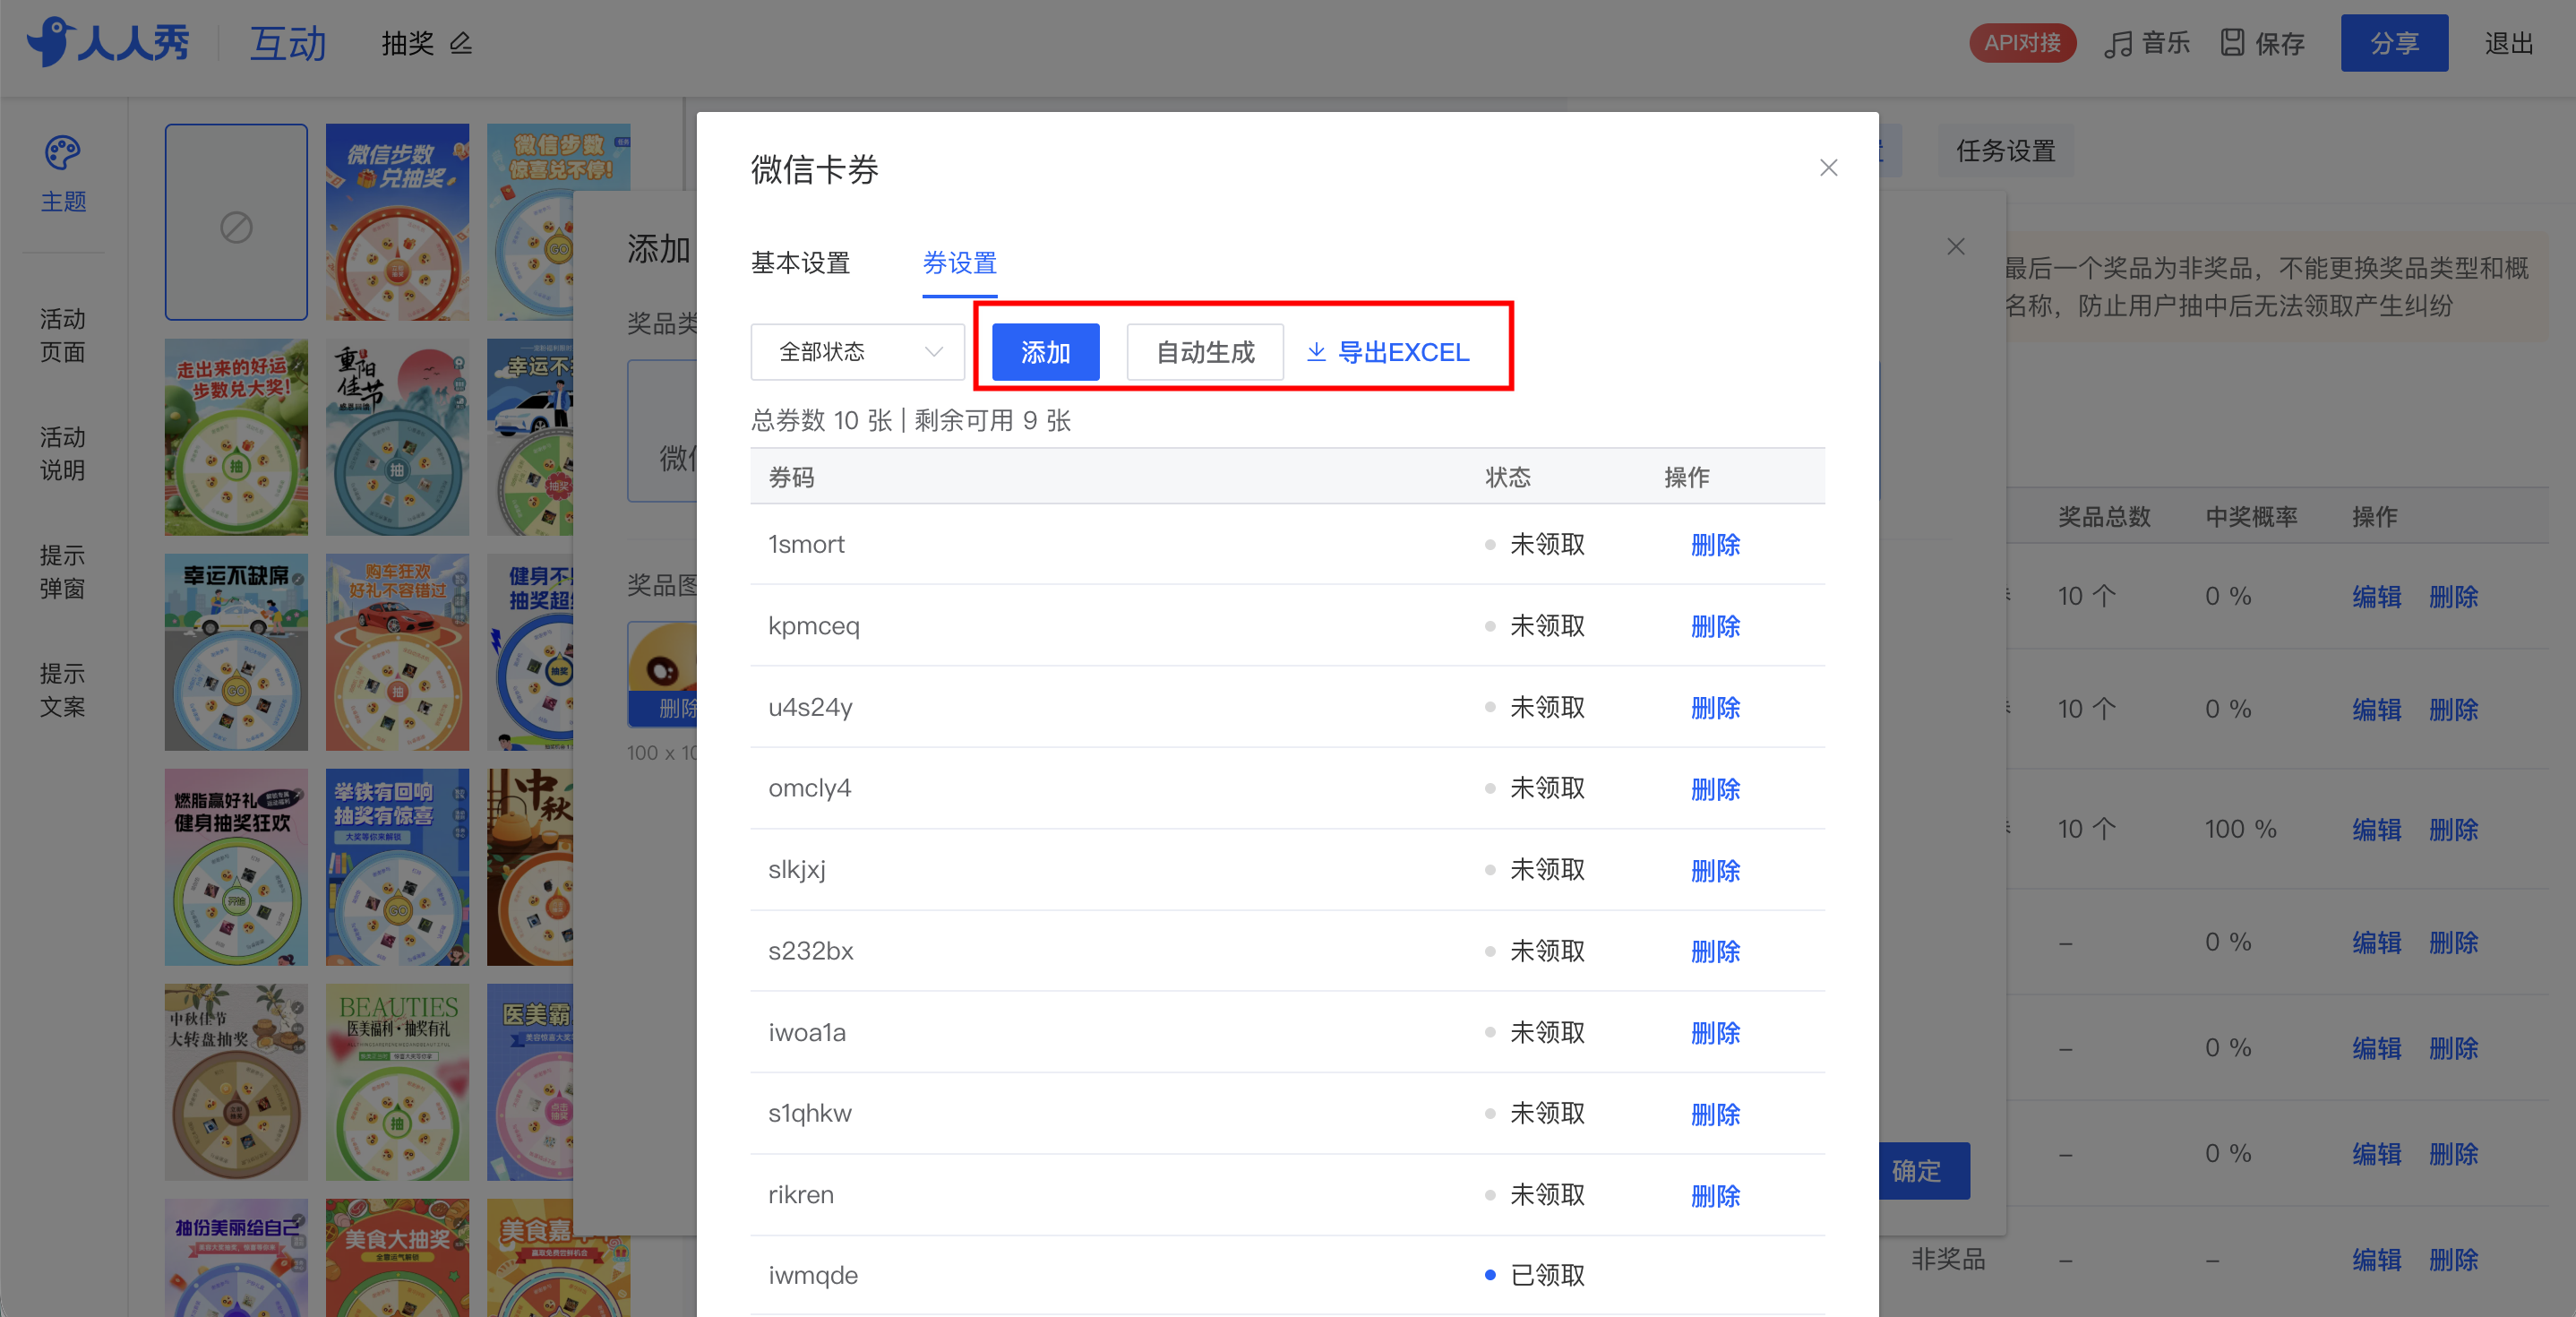Delete the coupon code slkjxj
The height and width of the screenshot is (1317, 2576).
[x=1715, y=870]
